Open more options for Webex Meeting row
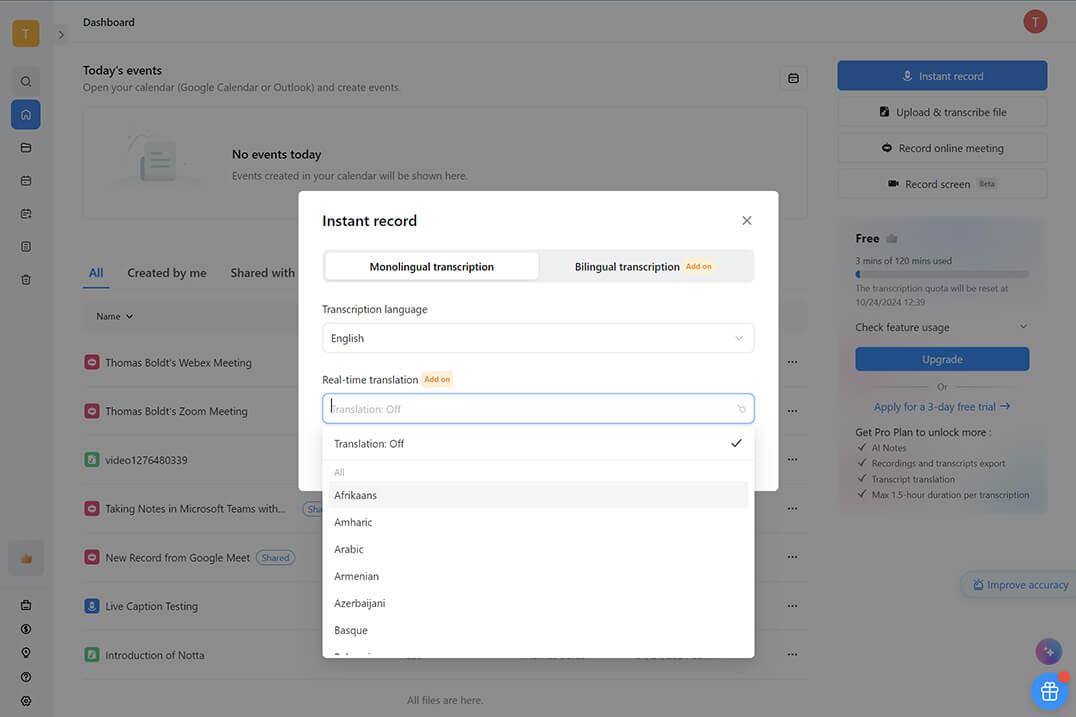 coord(793,362)
